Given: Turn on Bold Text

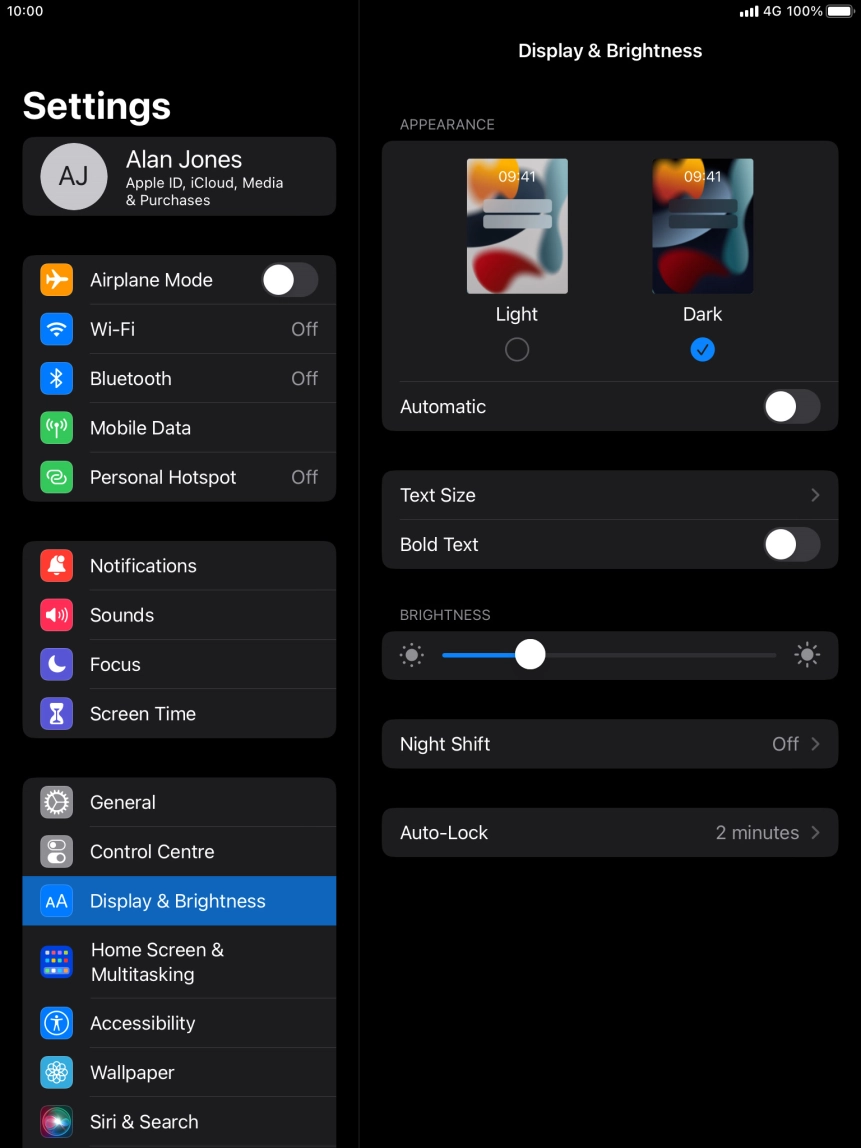Looking at the screenshot, I should point(792,545).
